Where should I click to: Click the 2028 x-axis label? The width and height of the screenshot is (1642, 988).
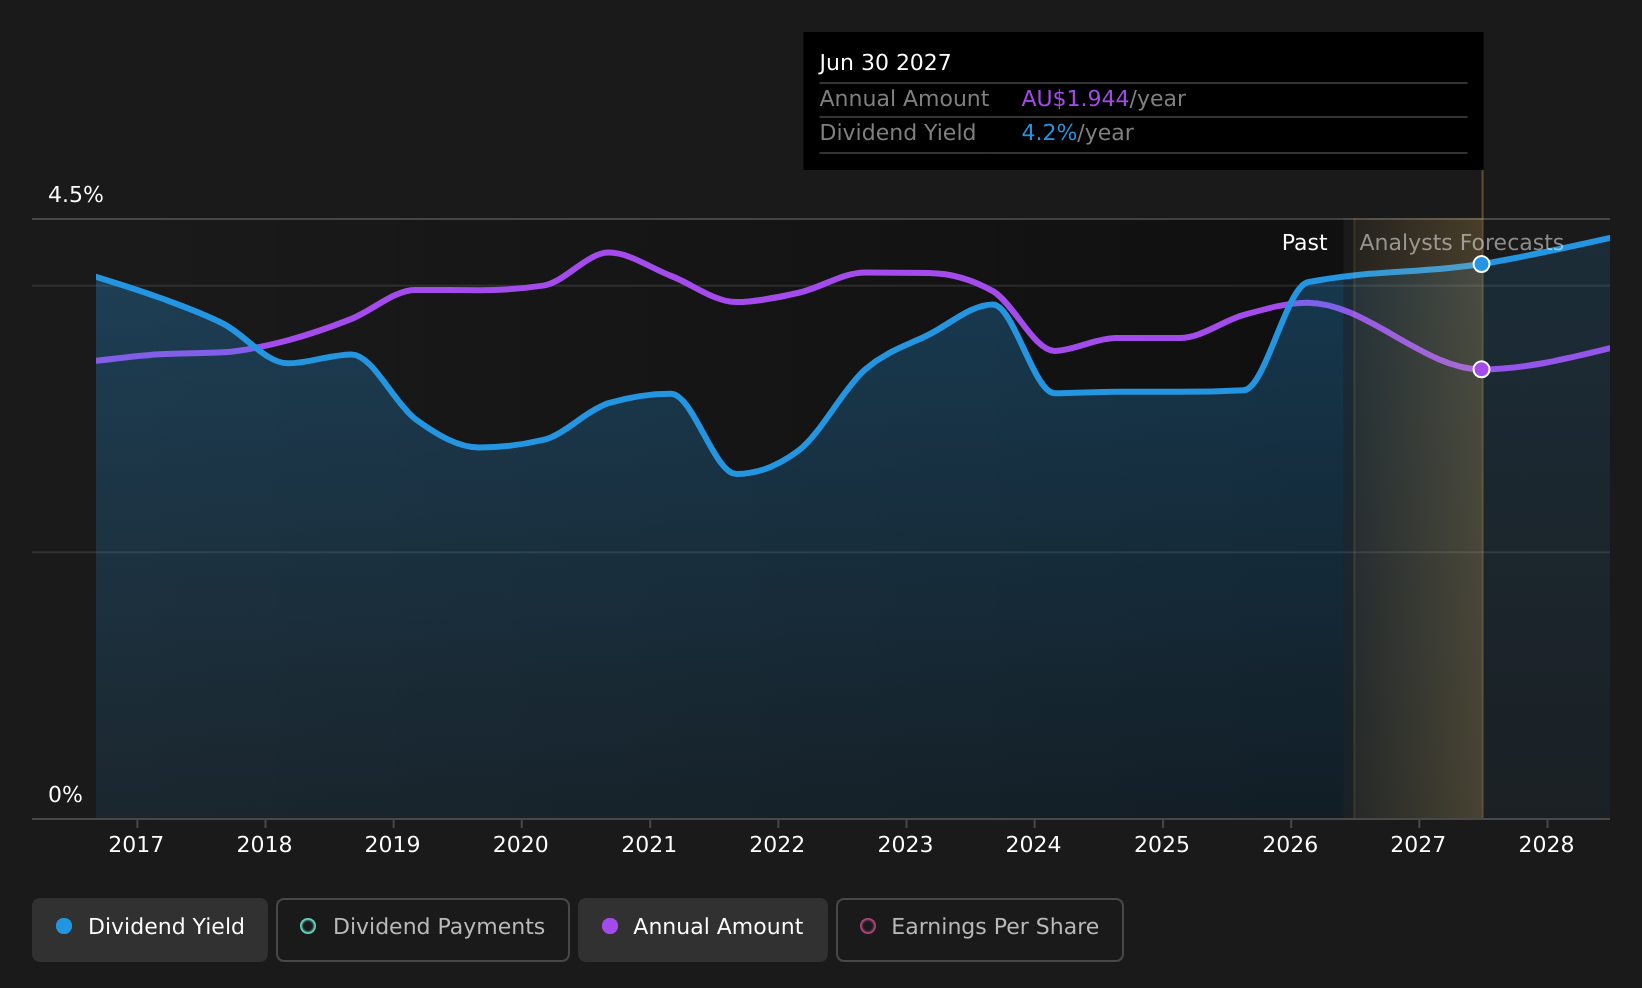(1546, 845)
